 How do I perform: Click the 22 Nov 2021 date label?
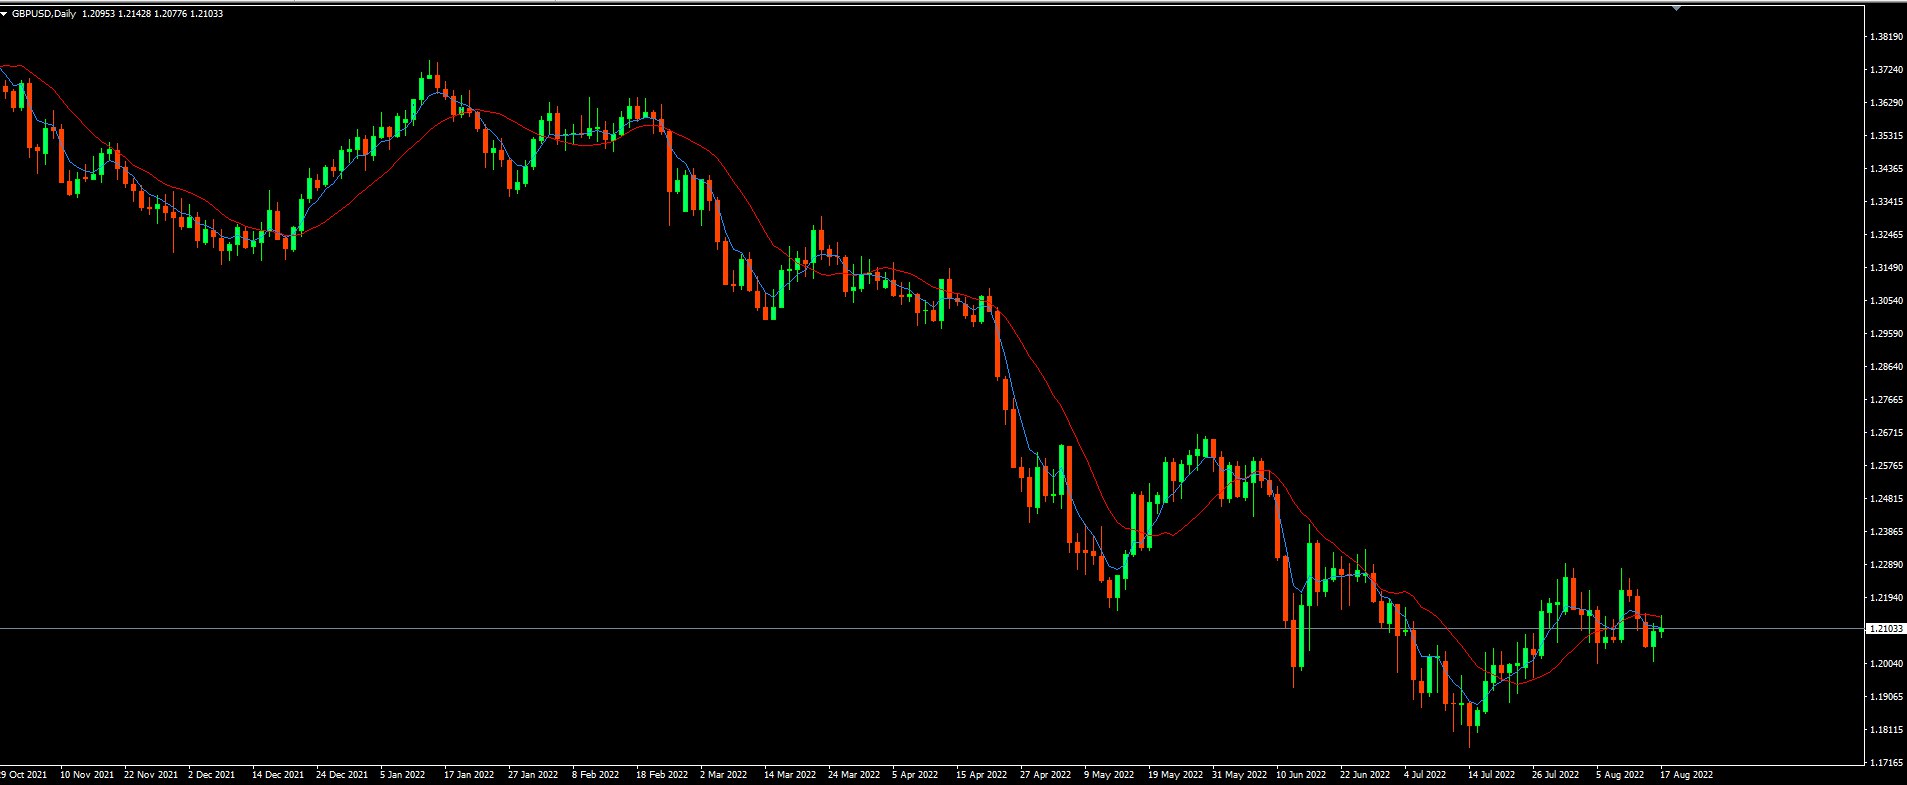pyautogui.click(x=150, y=775)
